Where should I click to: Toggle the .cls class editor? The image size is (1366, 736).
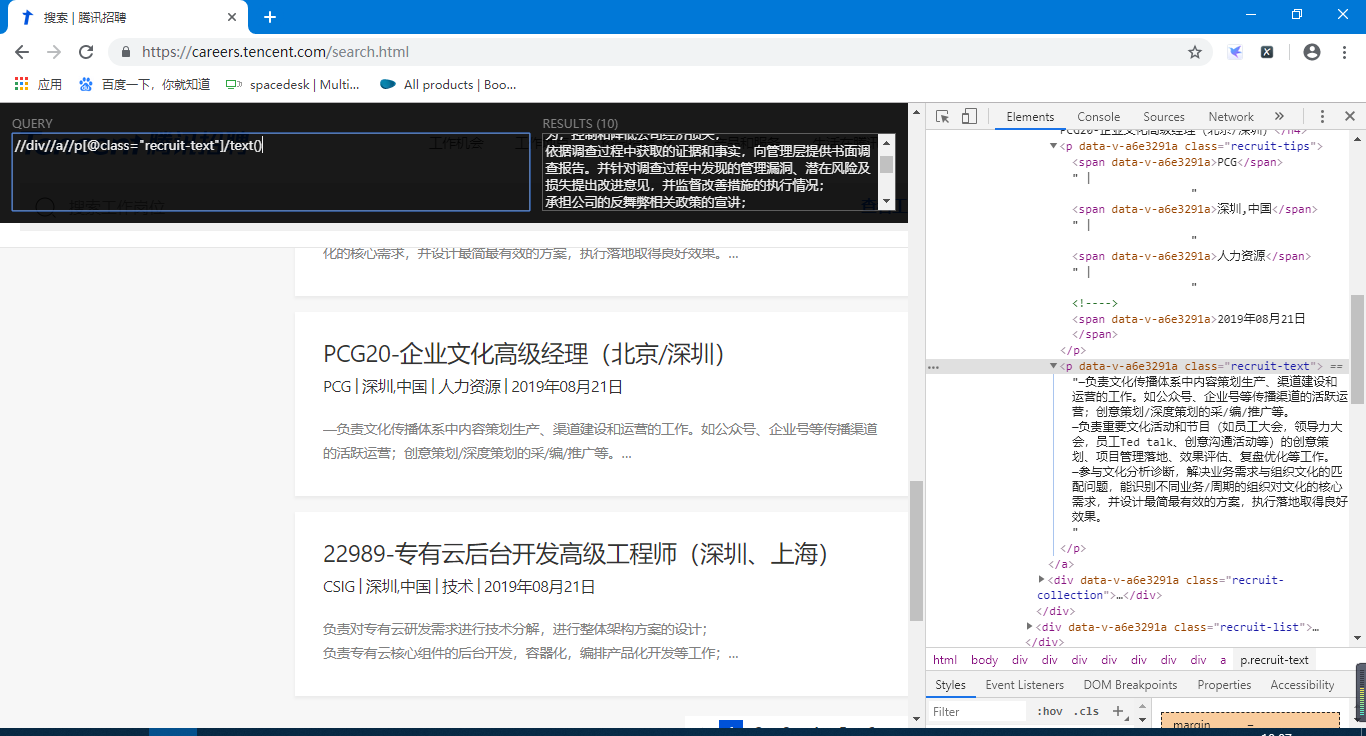coord(1086,712)
